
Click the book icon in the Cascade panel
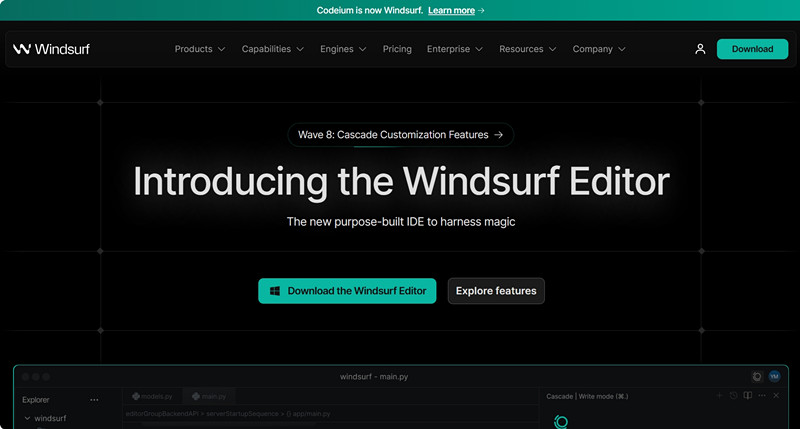coord(748,396)
